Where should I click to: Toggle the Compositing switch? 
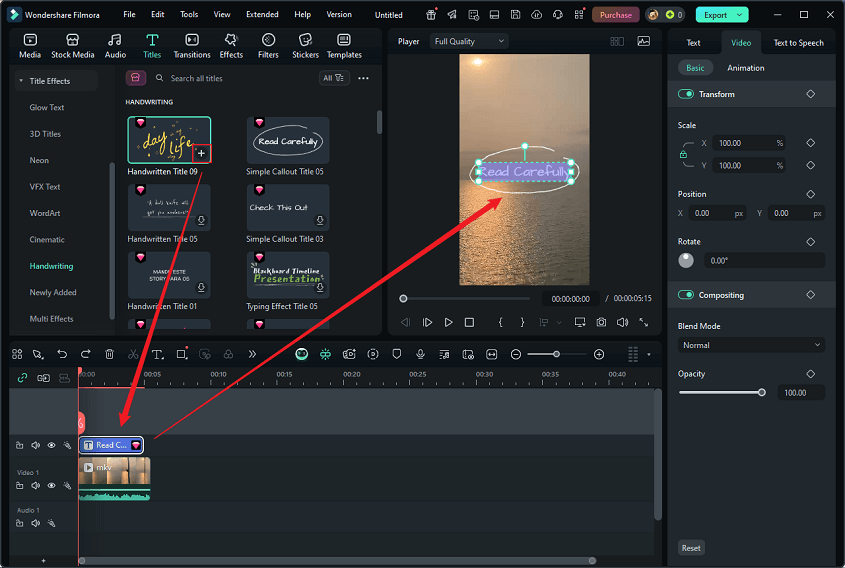(685, 295)
